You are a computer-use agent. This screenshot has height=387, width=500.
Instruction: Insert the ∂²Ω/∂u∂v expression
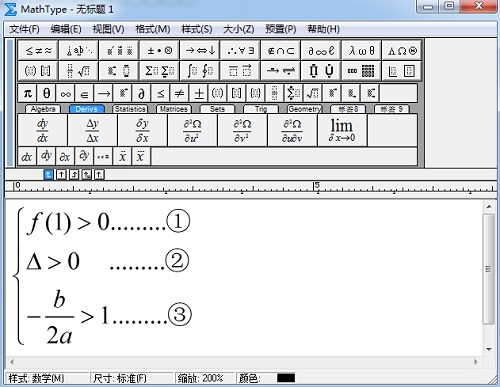pos(292,130)
